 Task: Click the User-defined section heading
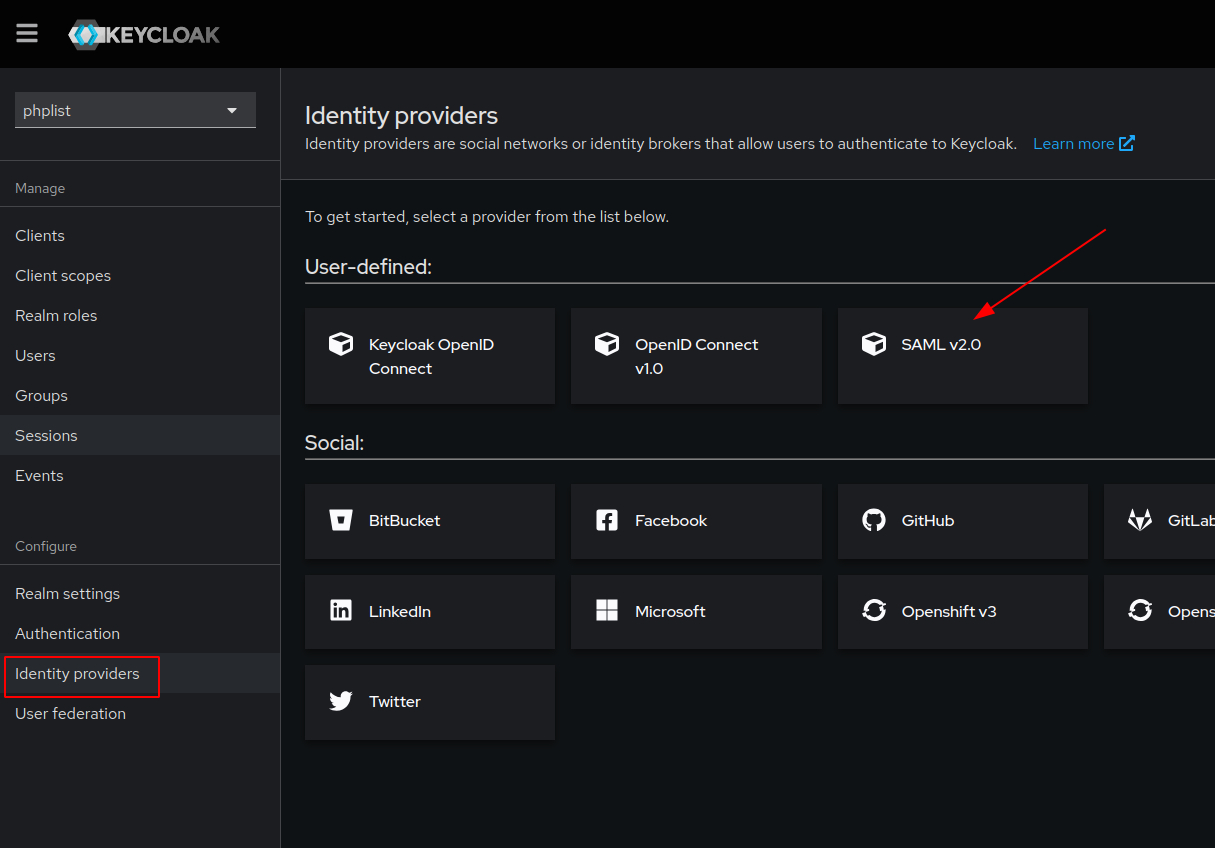(368, 267)
